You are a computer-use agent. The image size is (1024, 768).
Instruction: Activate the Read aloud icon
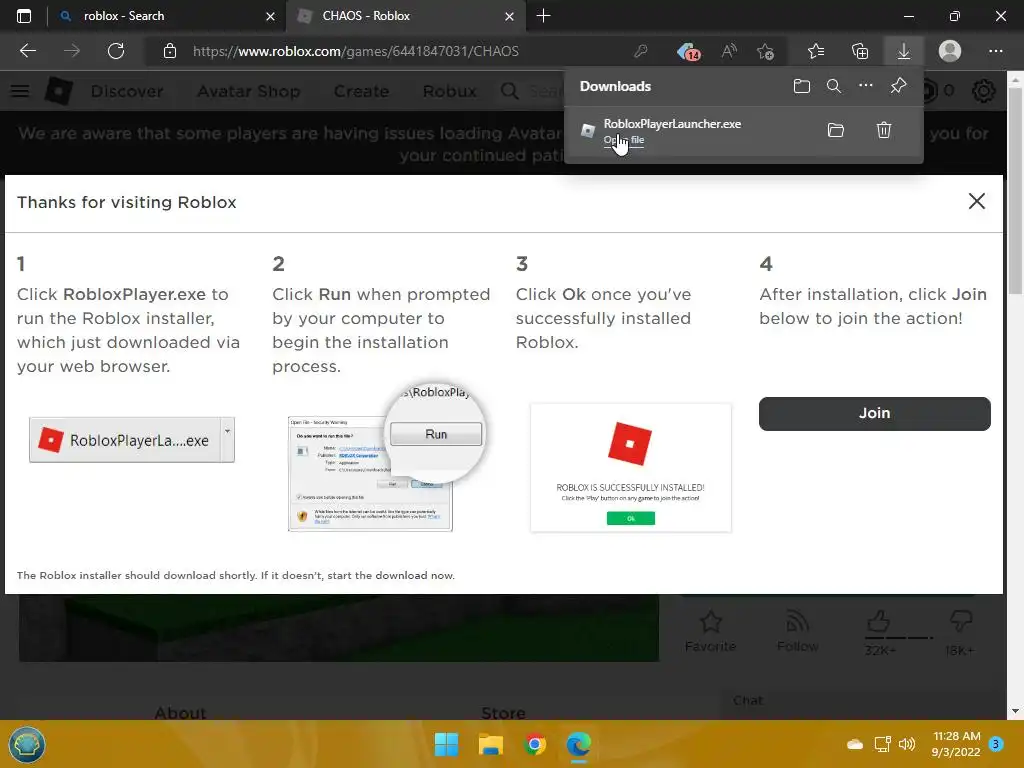pos(729,51)
